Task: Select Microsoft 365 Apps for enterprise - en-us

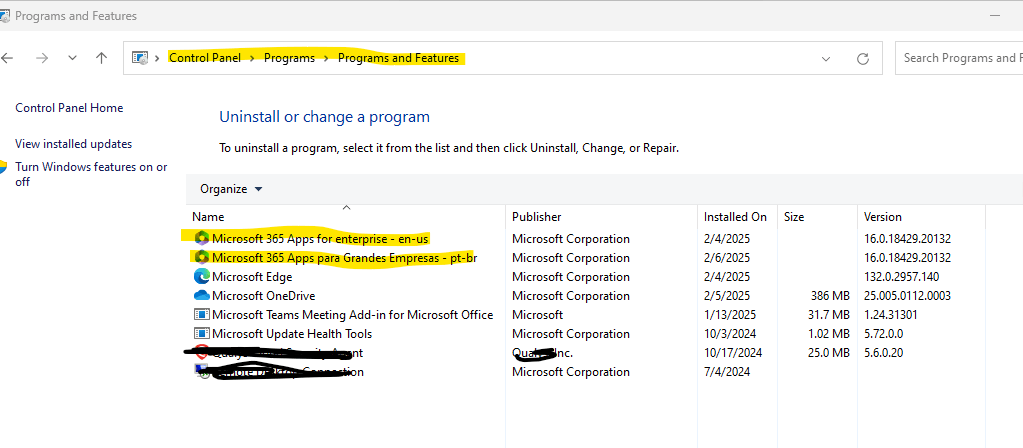Action: pyautogui.click(x=320, y=238)
